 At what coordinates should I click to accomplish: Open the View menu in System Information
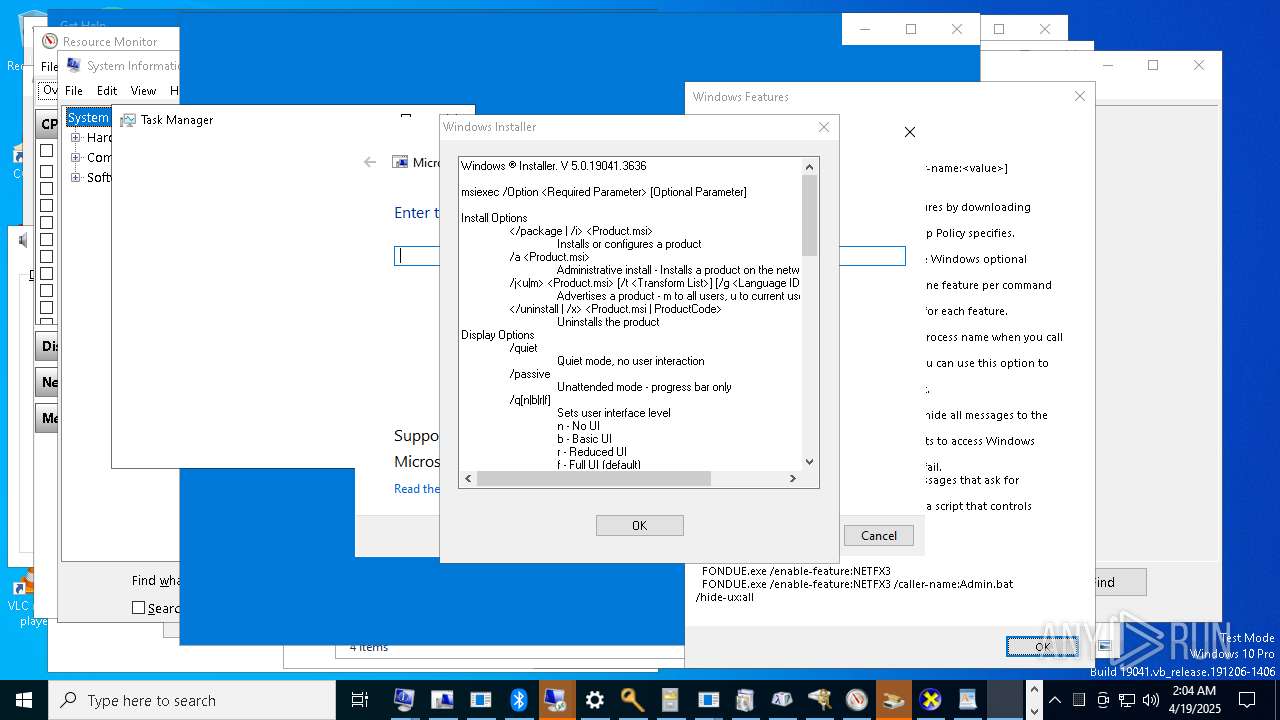pos(143,91)
